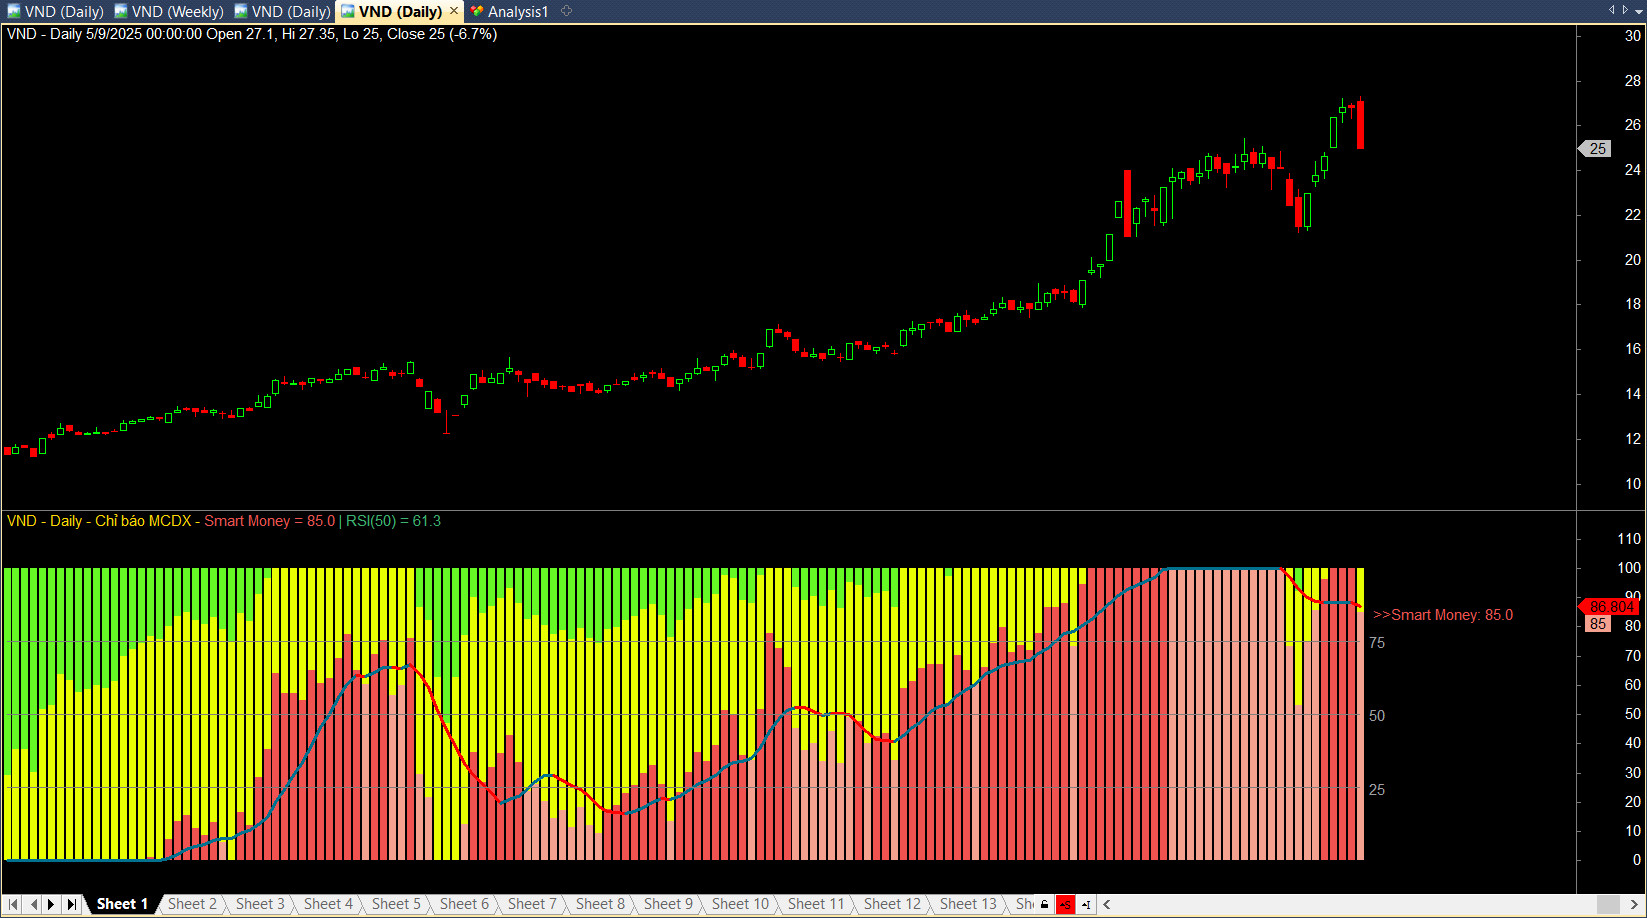Click the chart scrollbar right arrow
1647x918 pixels.
(x=1634, y=905)
